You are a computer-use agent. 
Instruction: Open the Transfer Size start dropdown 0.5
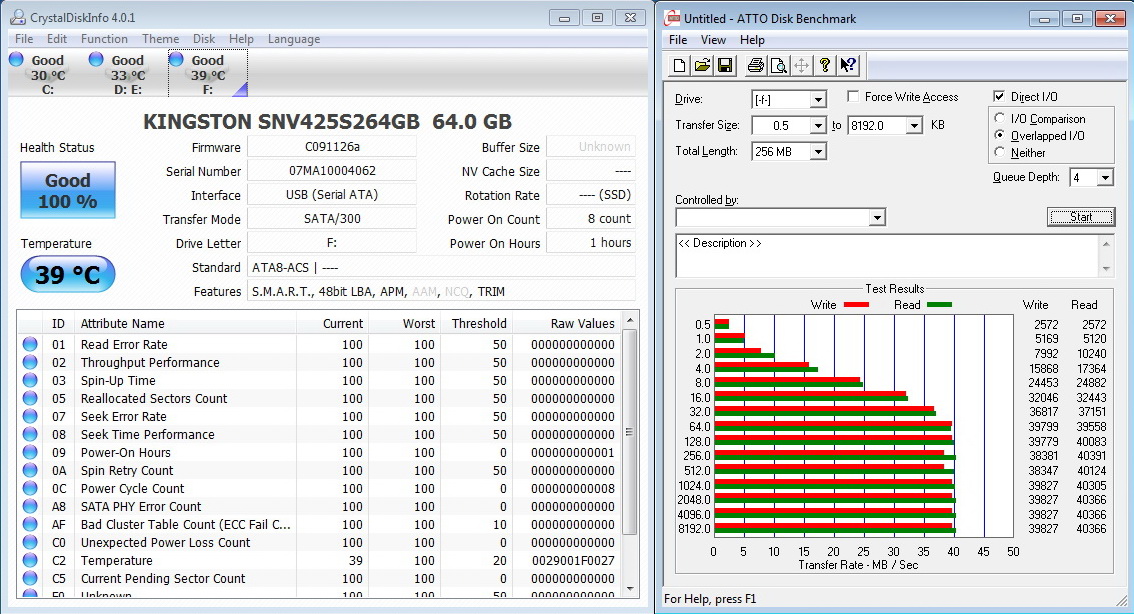click(818, 126)
